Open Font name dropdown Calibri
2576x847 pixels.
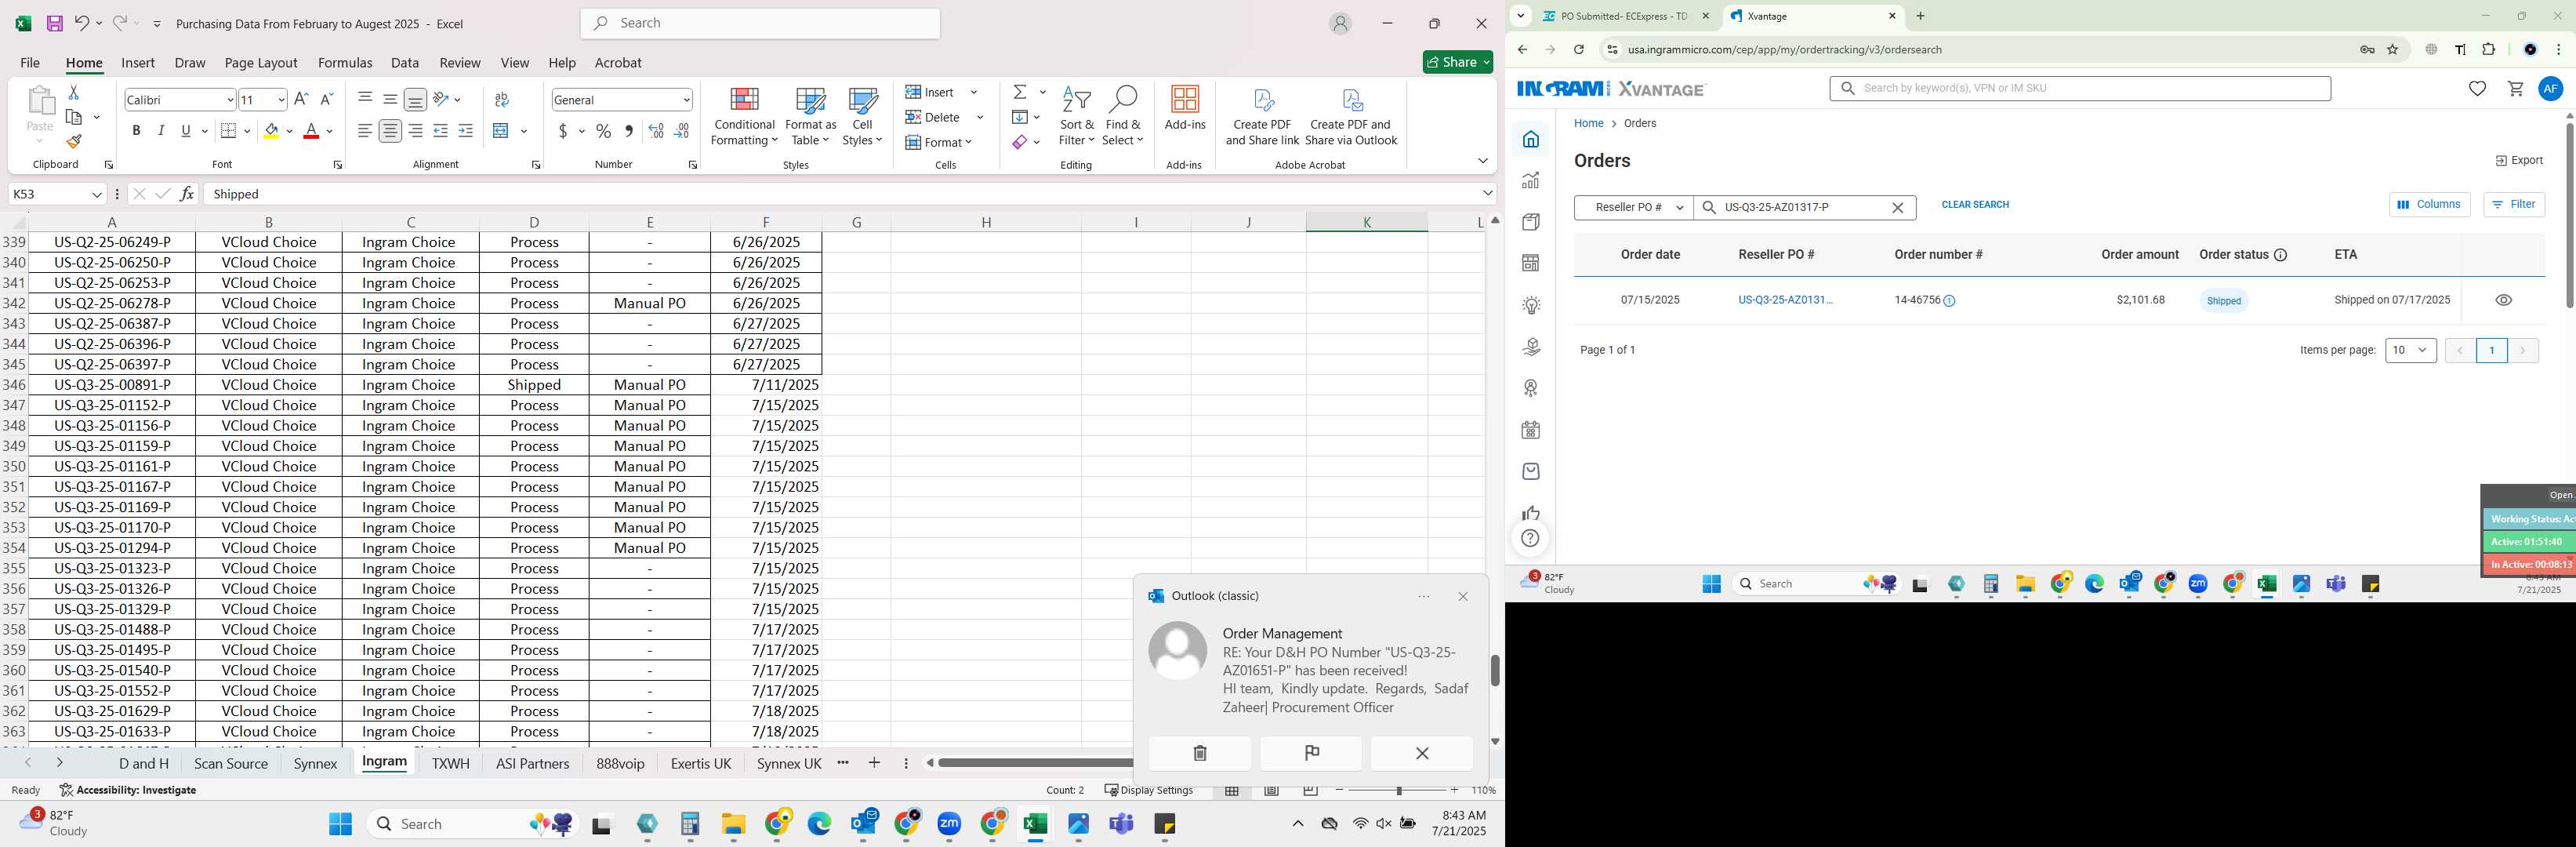tap(230, 99)
